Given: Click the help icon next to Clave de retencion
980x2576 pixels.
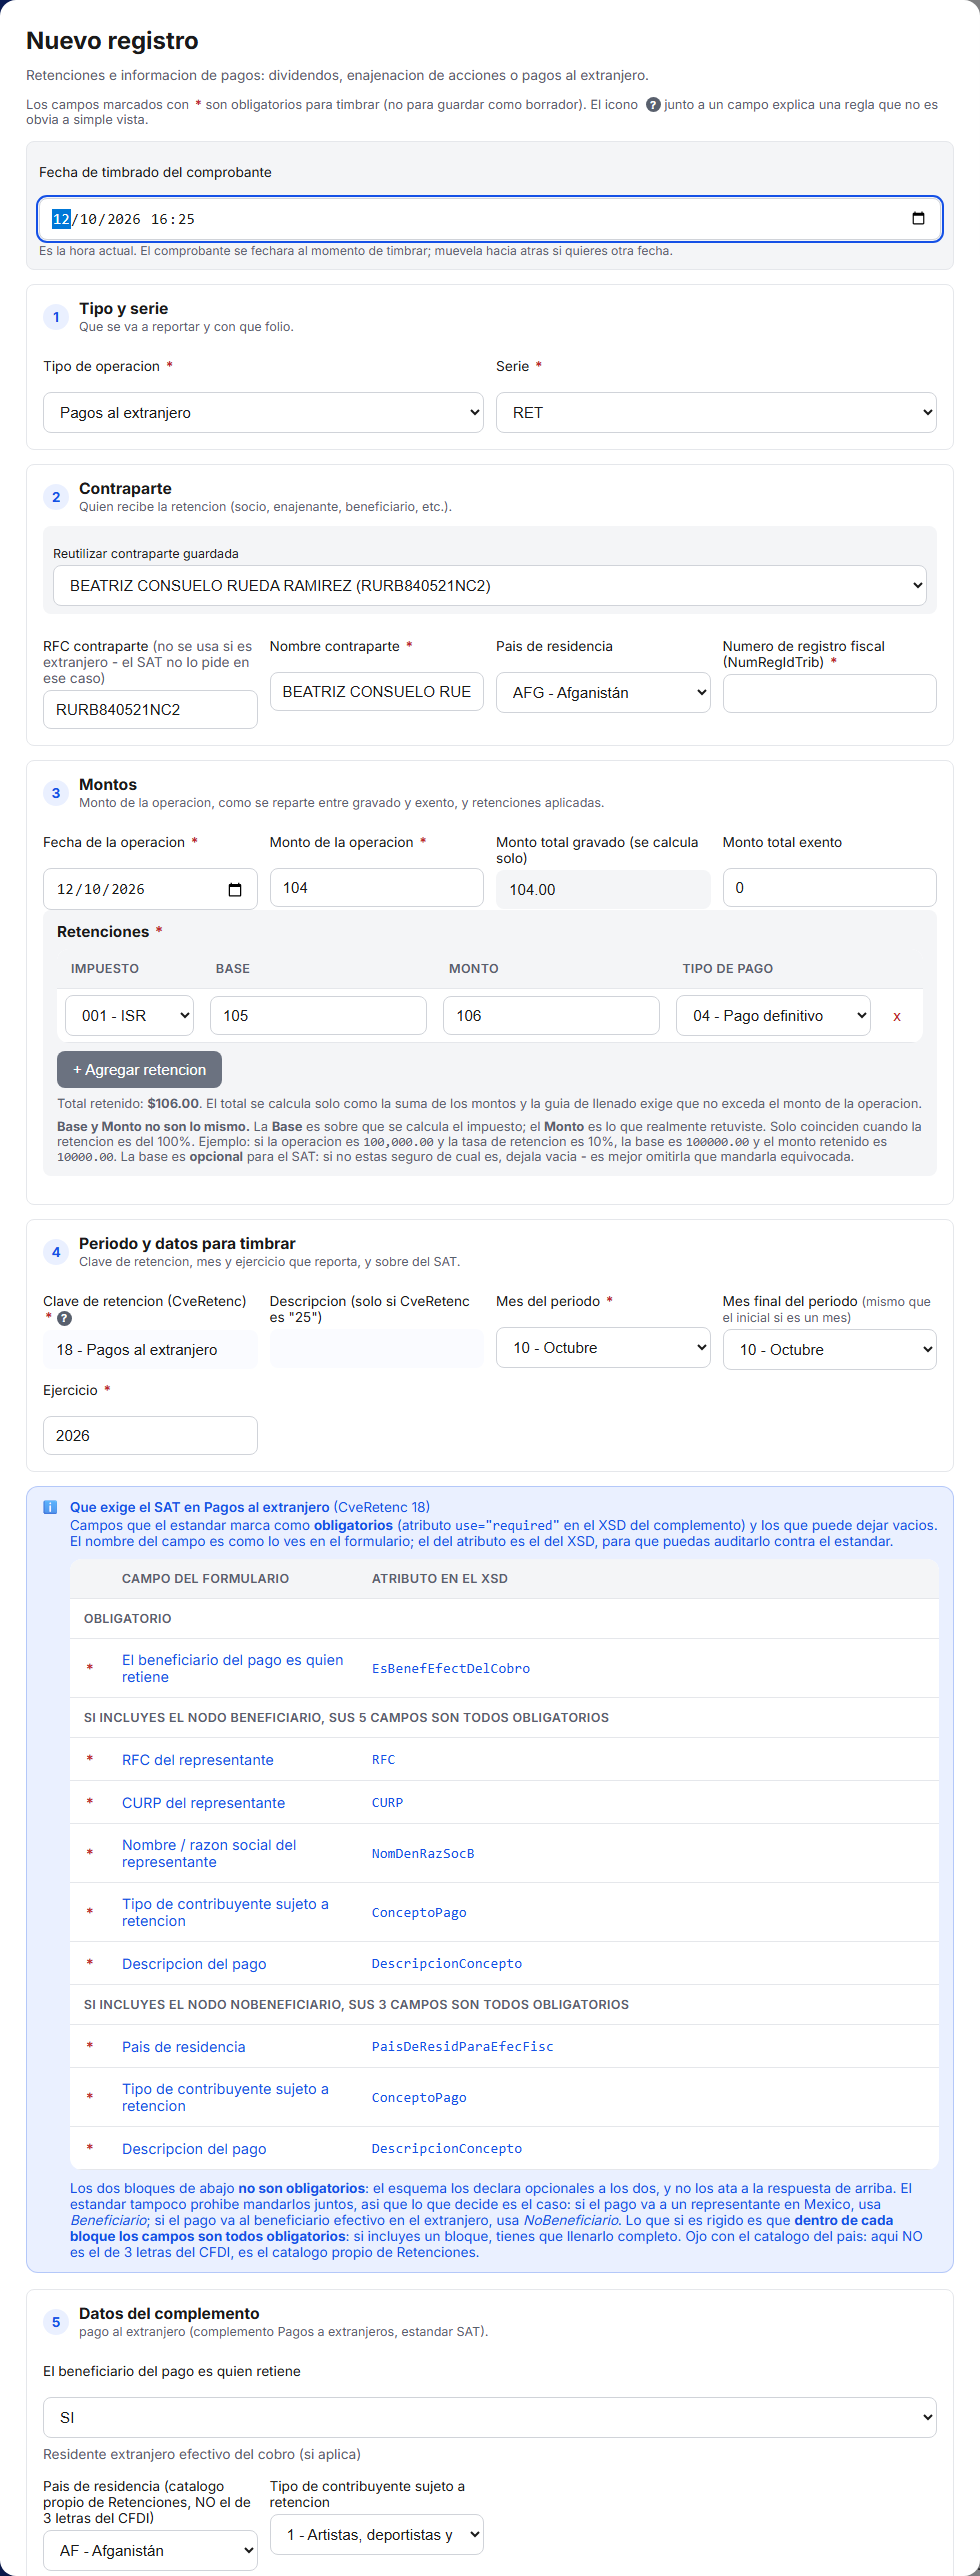Looking at the screenshot, I should click(x=65, y=1319).
